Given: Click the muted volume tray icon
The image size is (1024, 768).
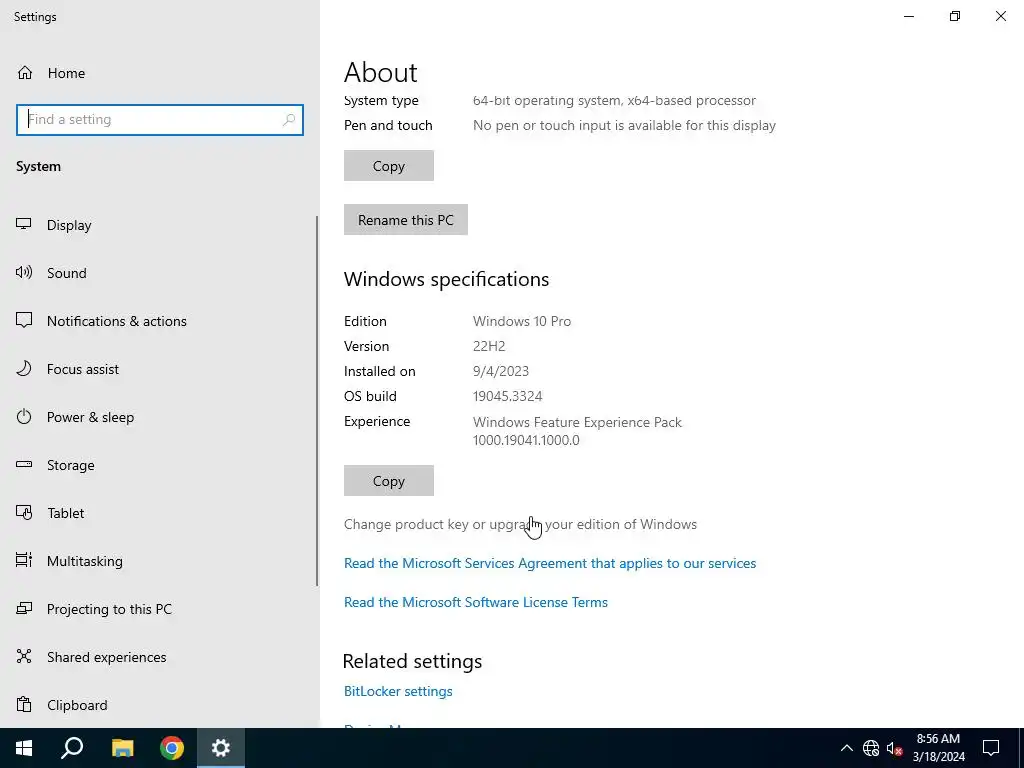Looking at the screenshot, I should click(x=894, y=748).
